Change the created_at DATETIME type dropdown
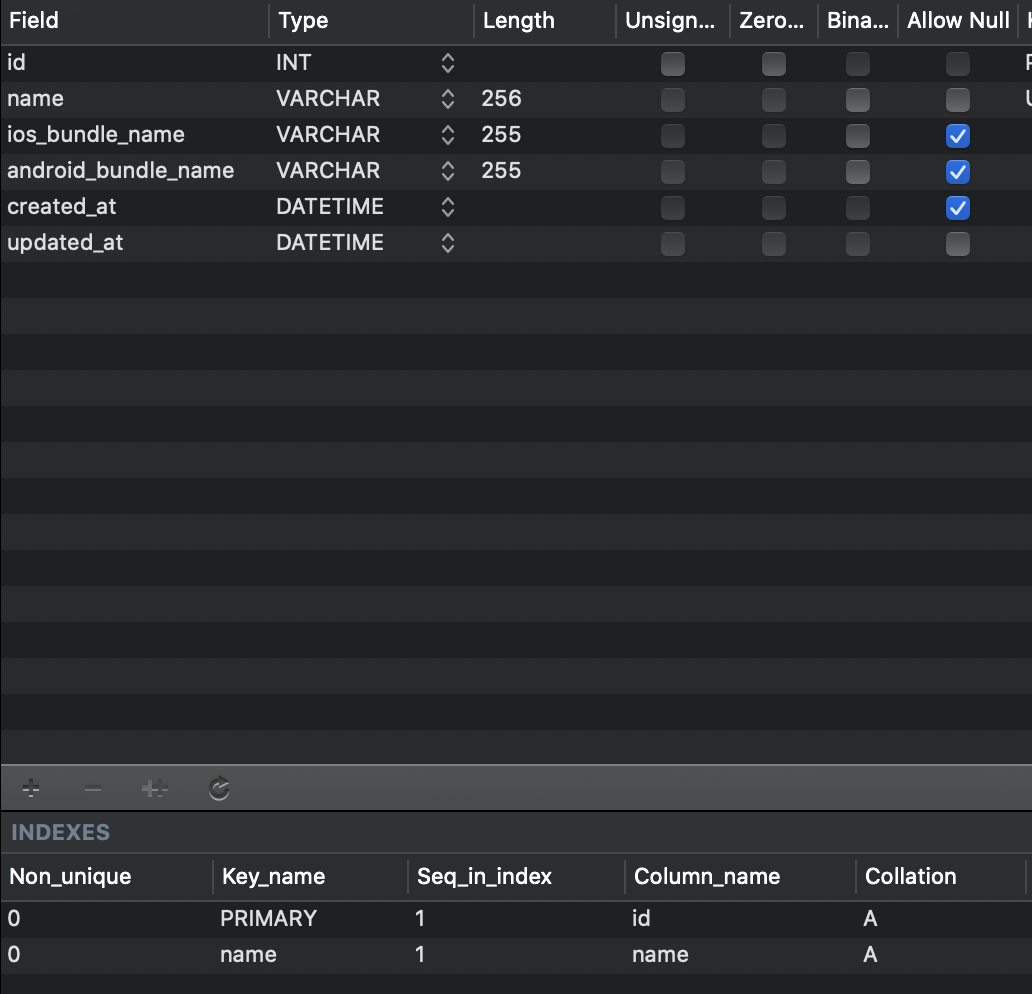The height and width of the screenshot is (994, 1032). tap(448, 207)
